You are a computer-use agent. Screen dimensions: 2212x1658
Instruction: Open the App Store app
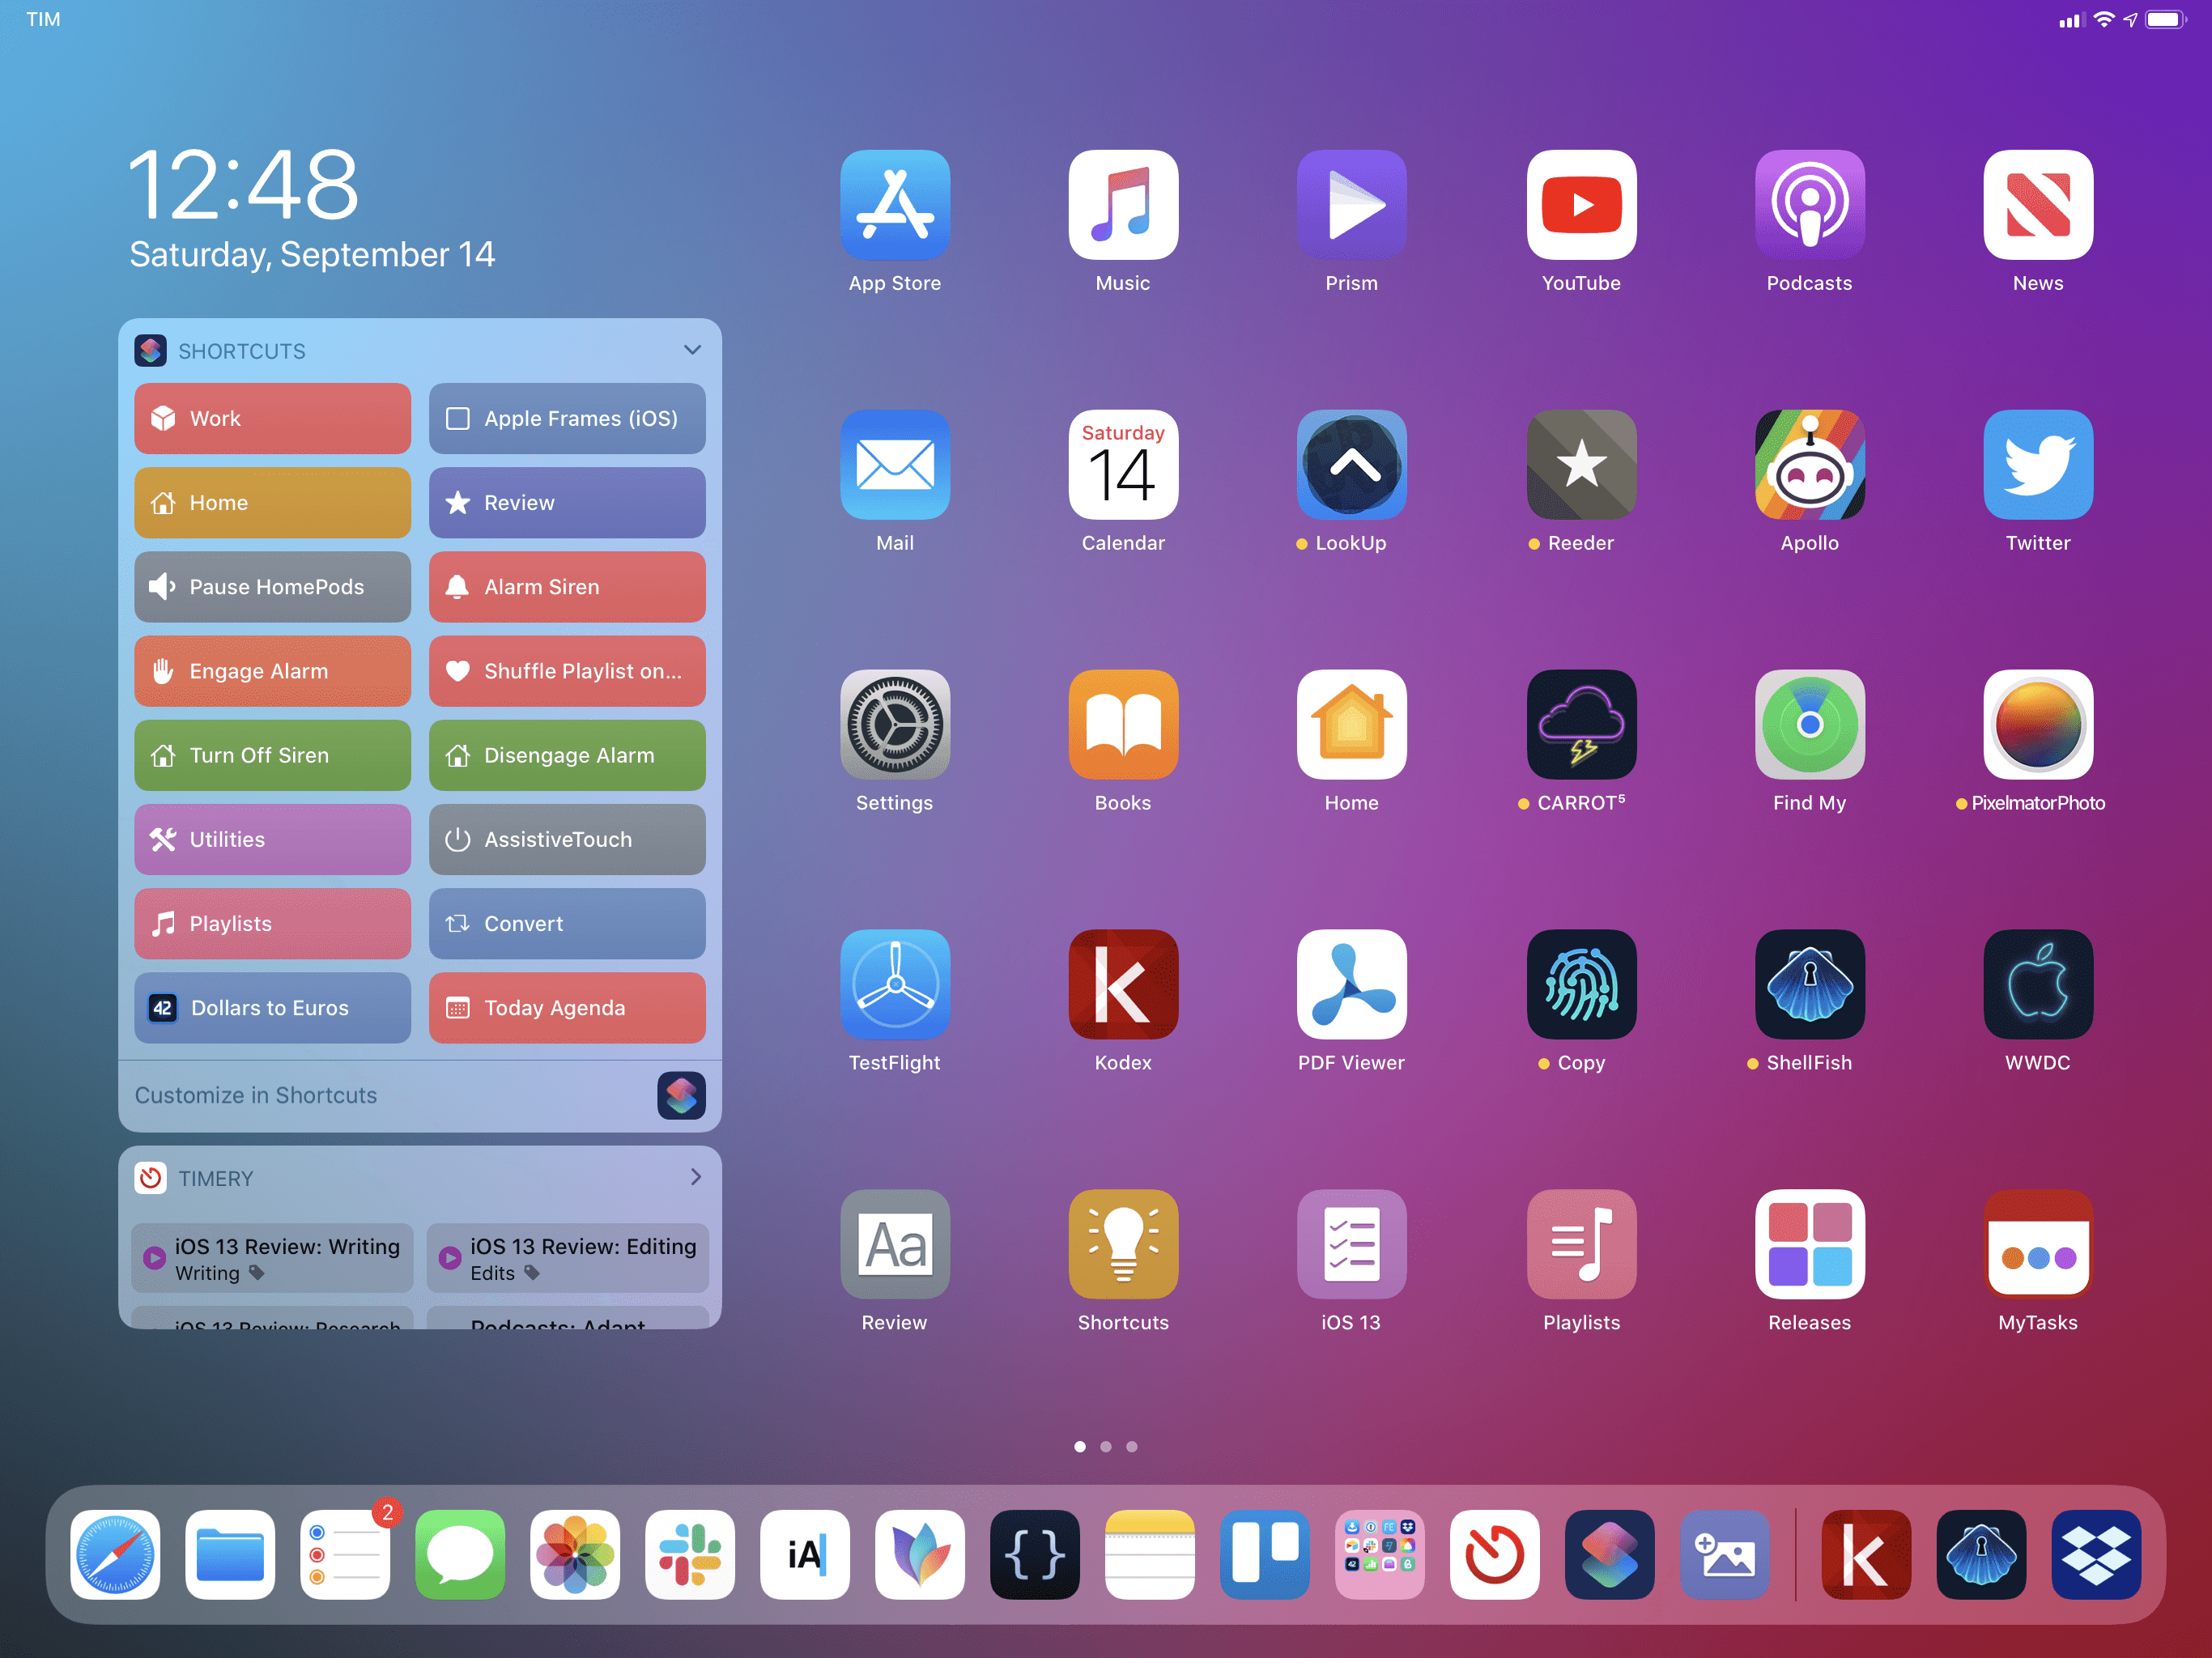[x=895, y=205]
